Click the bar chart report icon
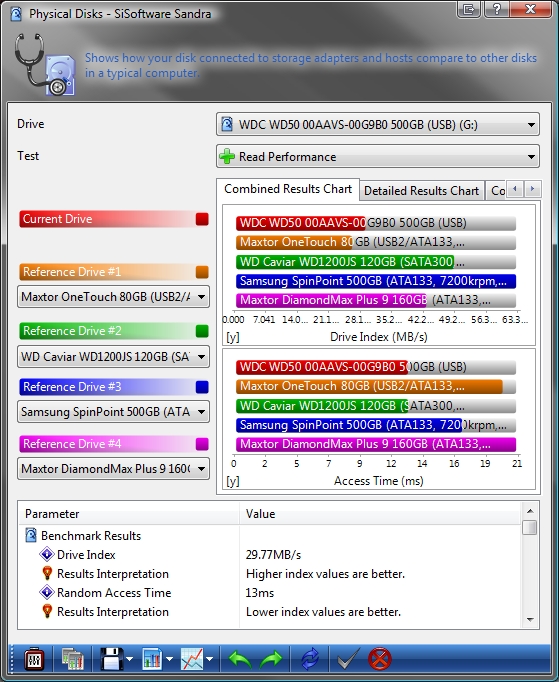559x682 pixels. [x=152, y=659]
